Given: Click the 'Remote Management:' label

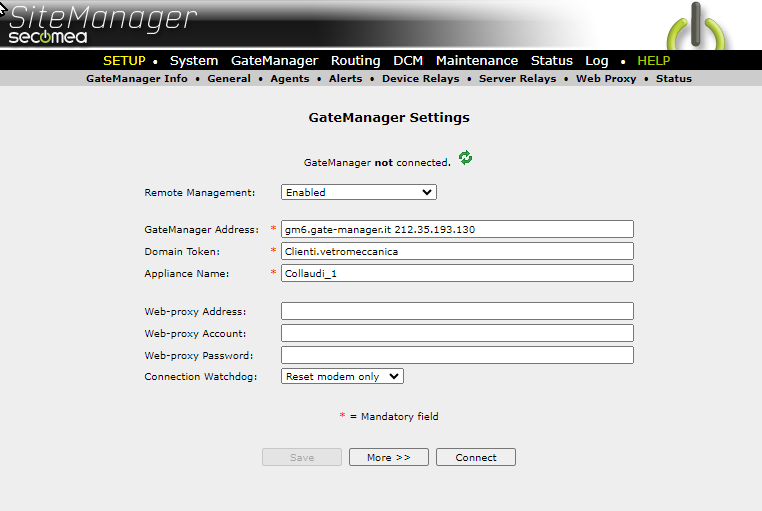Looking at the screenshot, I should (x=199, y=193).
